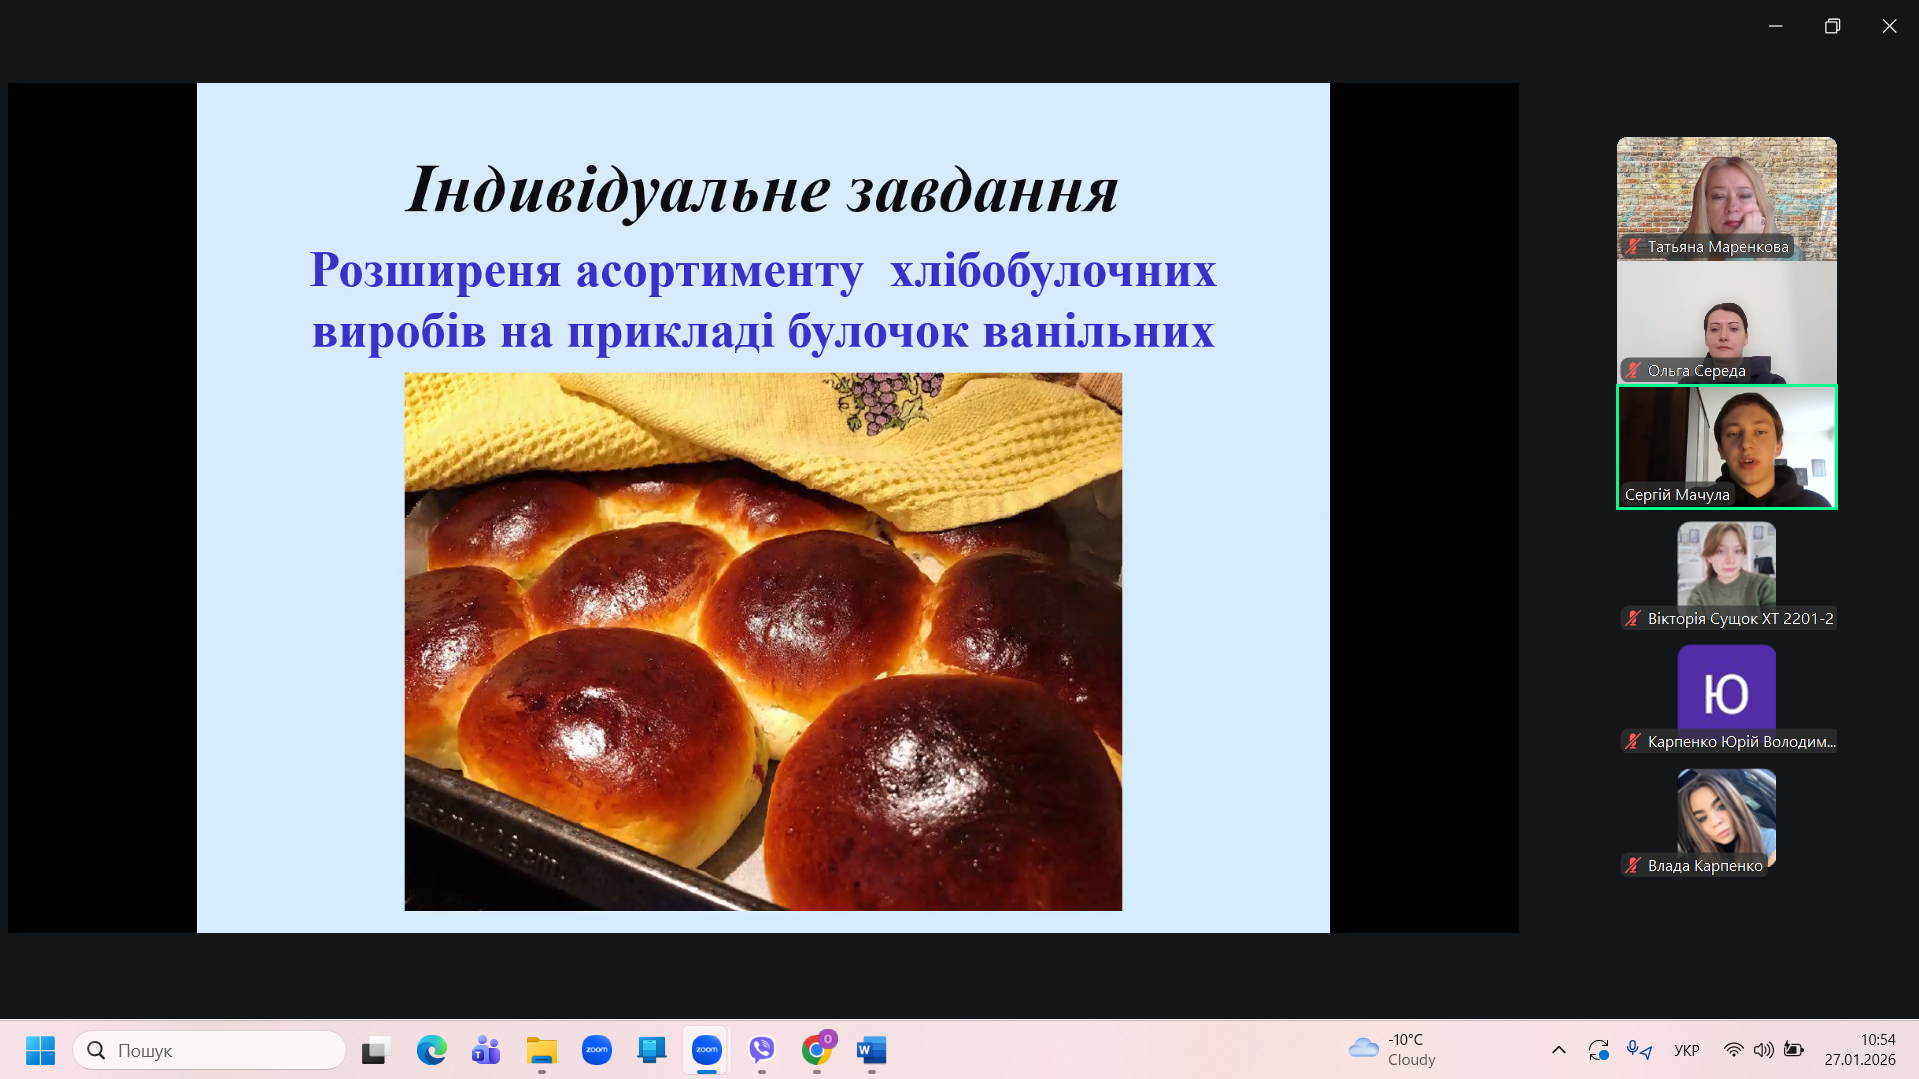Click the Google Chrome taskbar icon
The image size is (1919, 1079).
[x=817, y=1050]
